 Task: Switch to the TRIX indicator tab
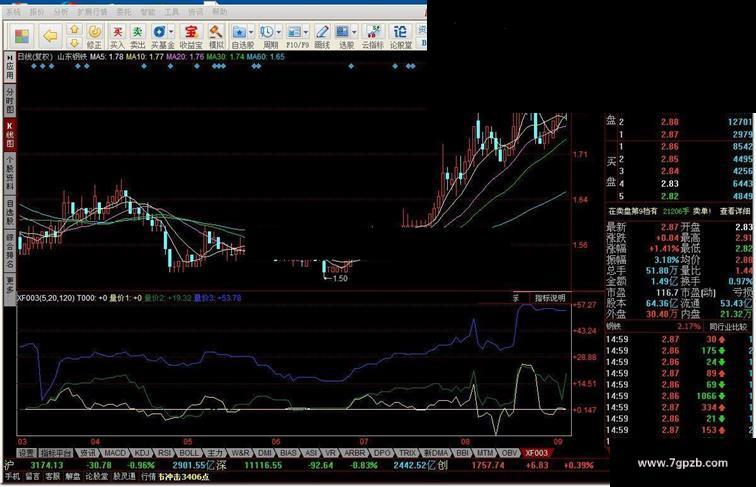(407, 453)
